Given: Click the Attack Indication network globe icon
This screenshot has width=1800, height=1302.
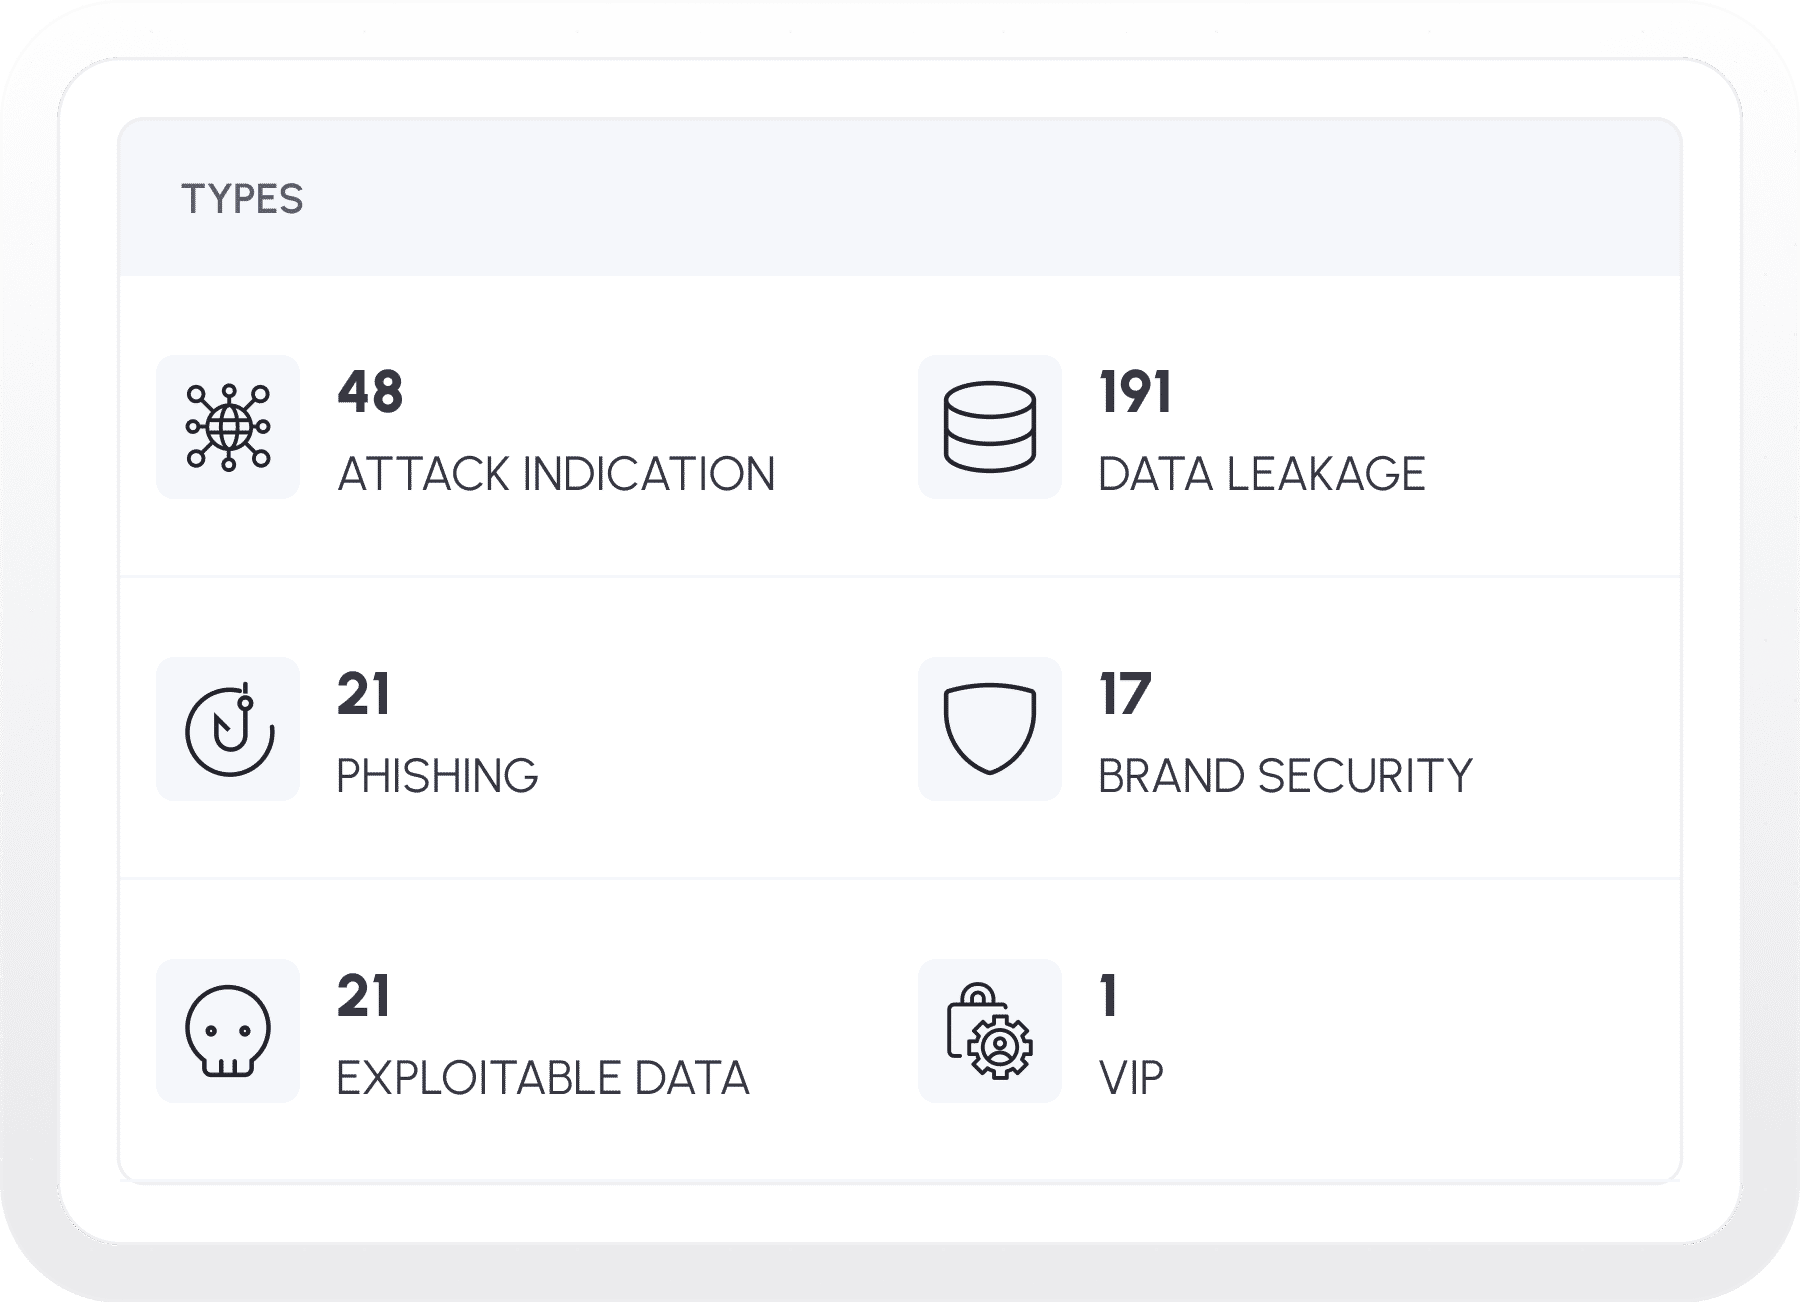Looking at the screenshot, I should (228, 427).
